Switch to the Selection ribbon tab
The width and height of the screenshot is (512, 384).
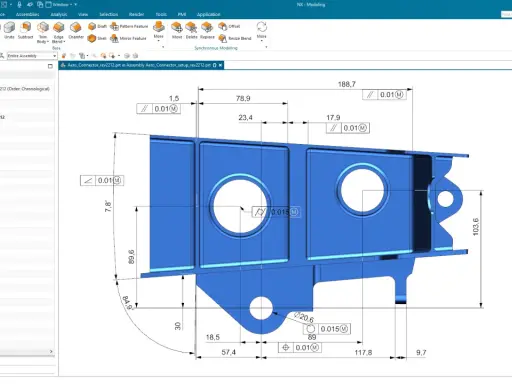(109, 14)
